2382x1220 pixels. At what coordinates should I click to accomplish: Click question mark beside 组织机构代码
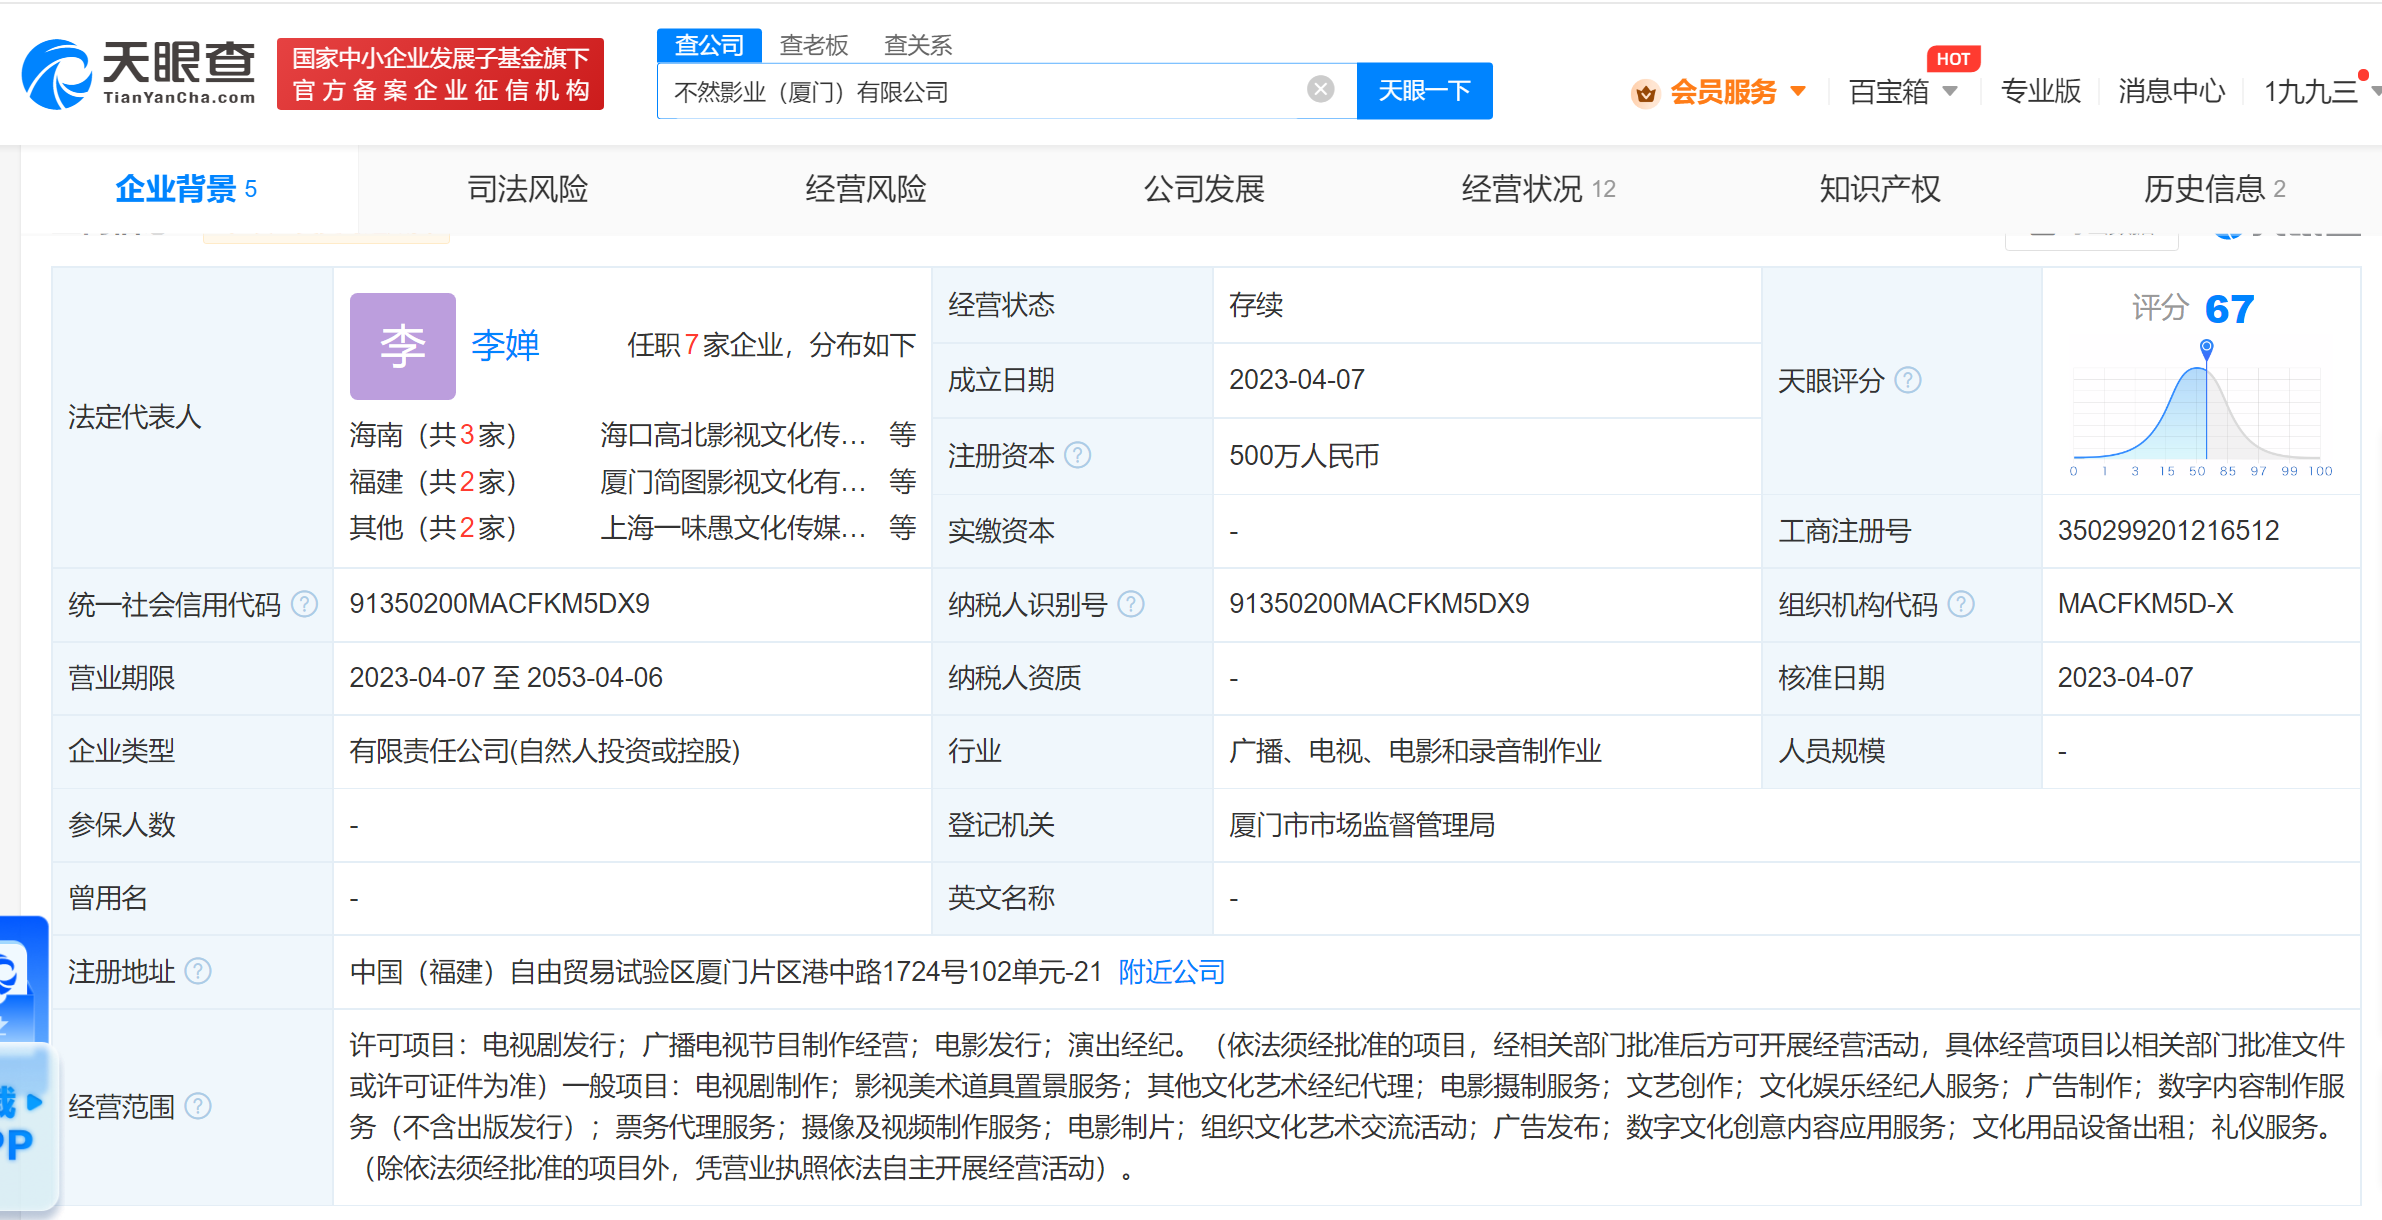pos(1963,604)
